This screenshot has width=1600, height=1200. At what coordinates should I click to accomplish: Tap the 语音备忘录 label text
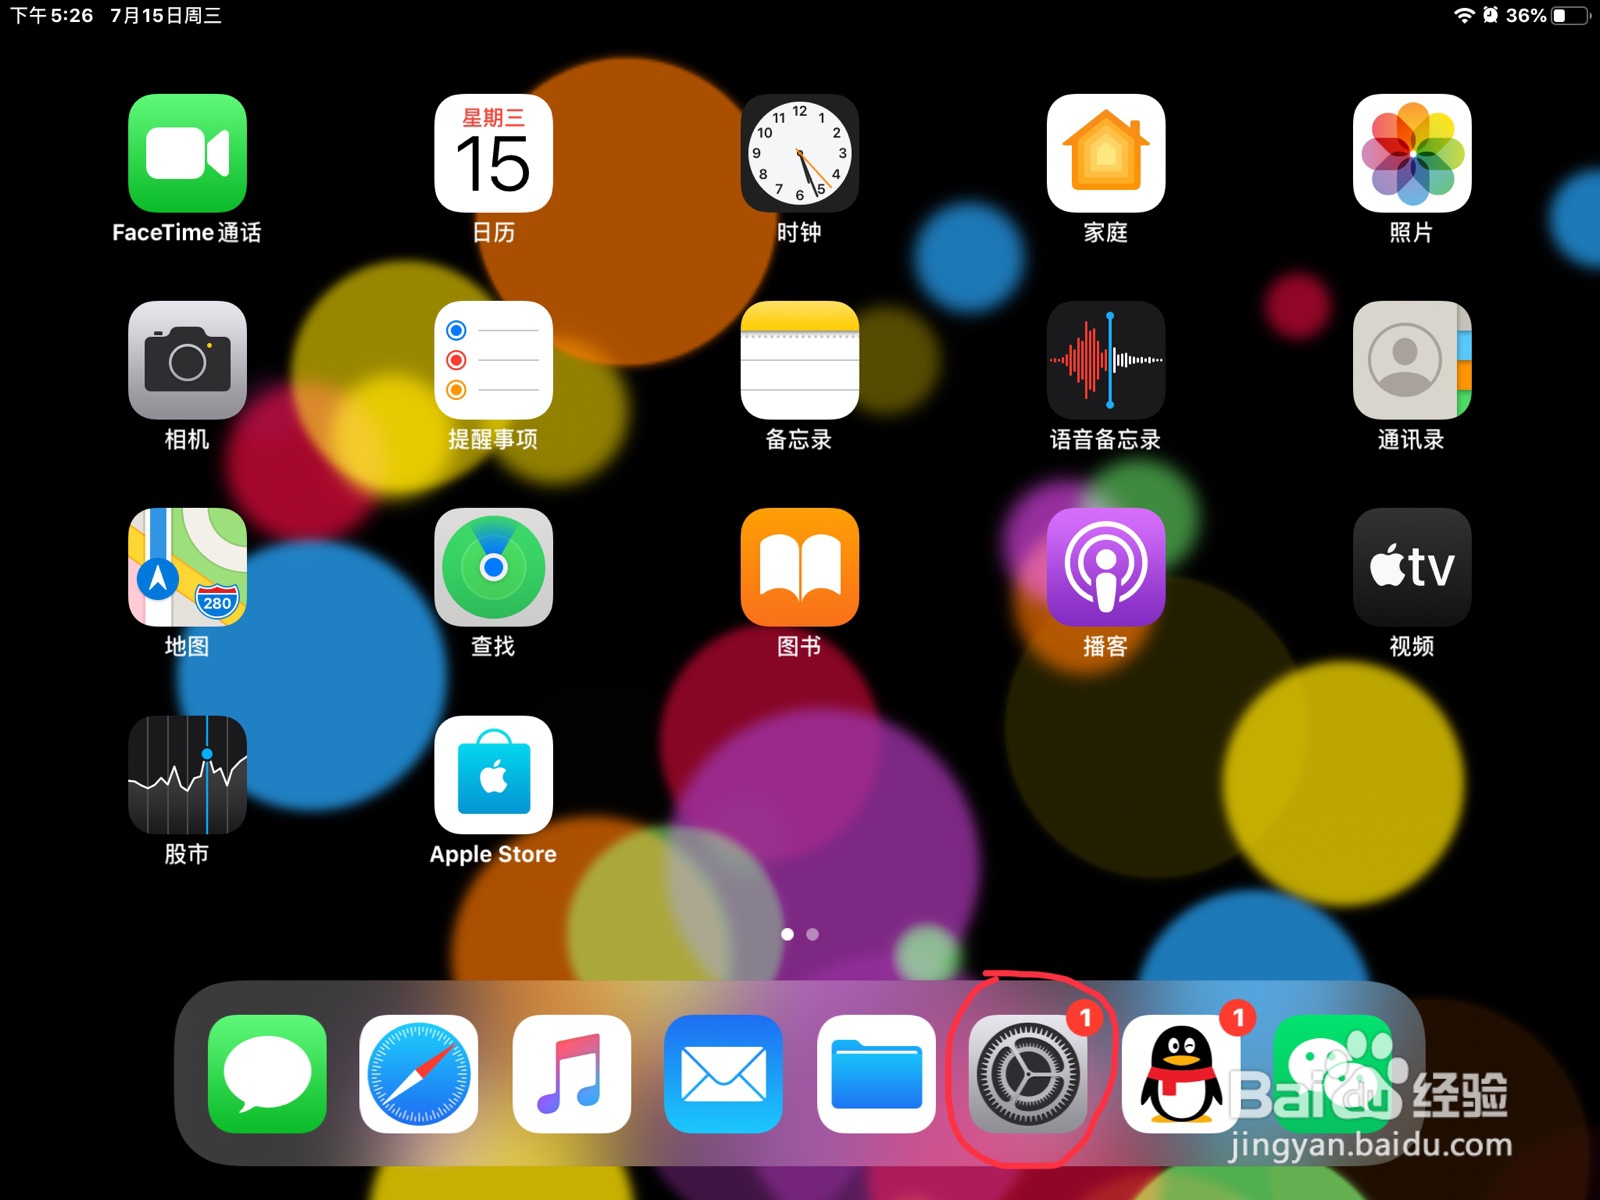pos(1106,440)
